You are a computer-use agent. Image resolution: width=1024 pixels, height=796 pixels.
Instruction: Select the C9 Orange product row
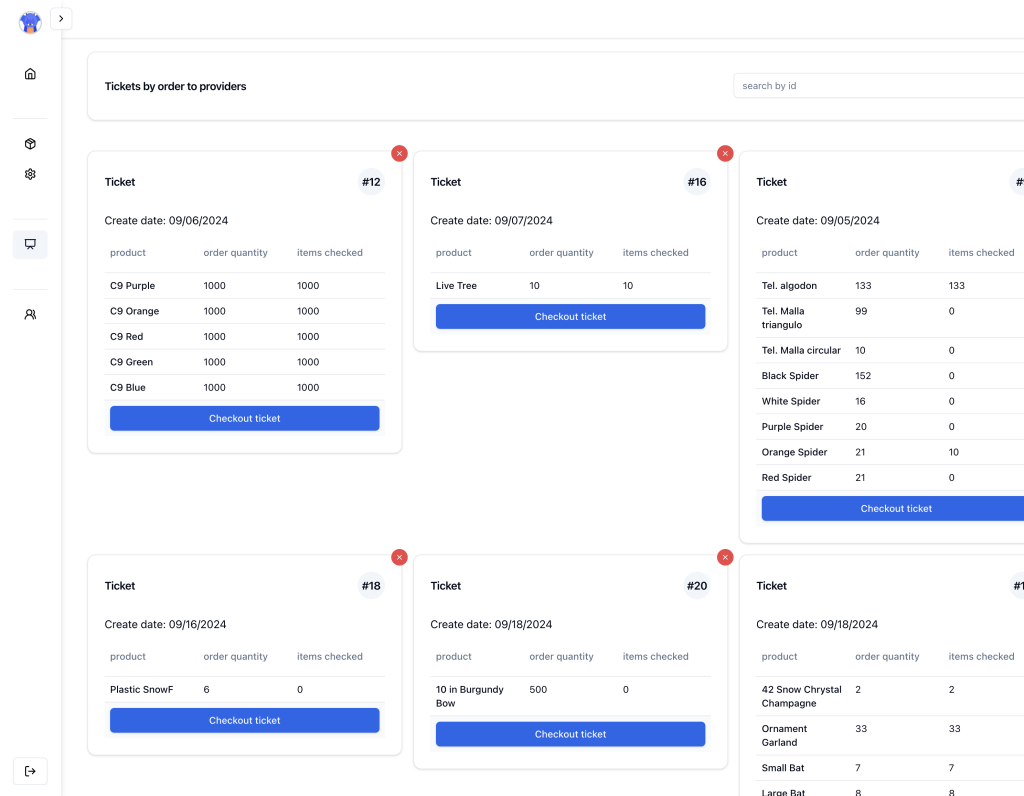pos(244,311)
